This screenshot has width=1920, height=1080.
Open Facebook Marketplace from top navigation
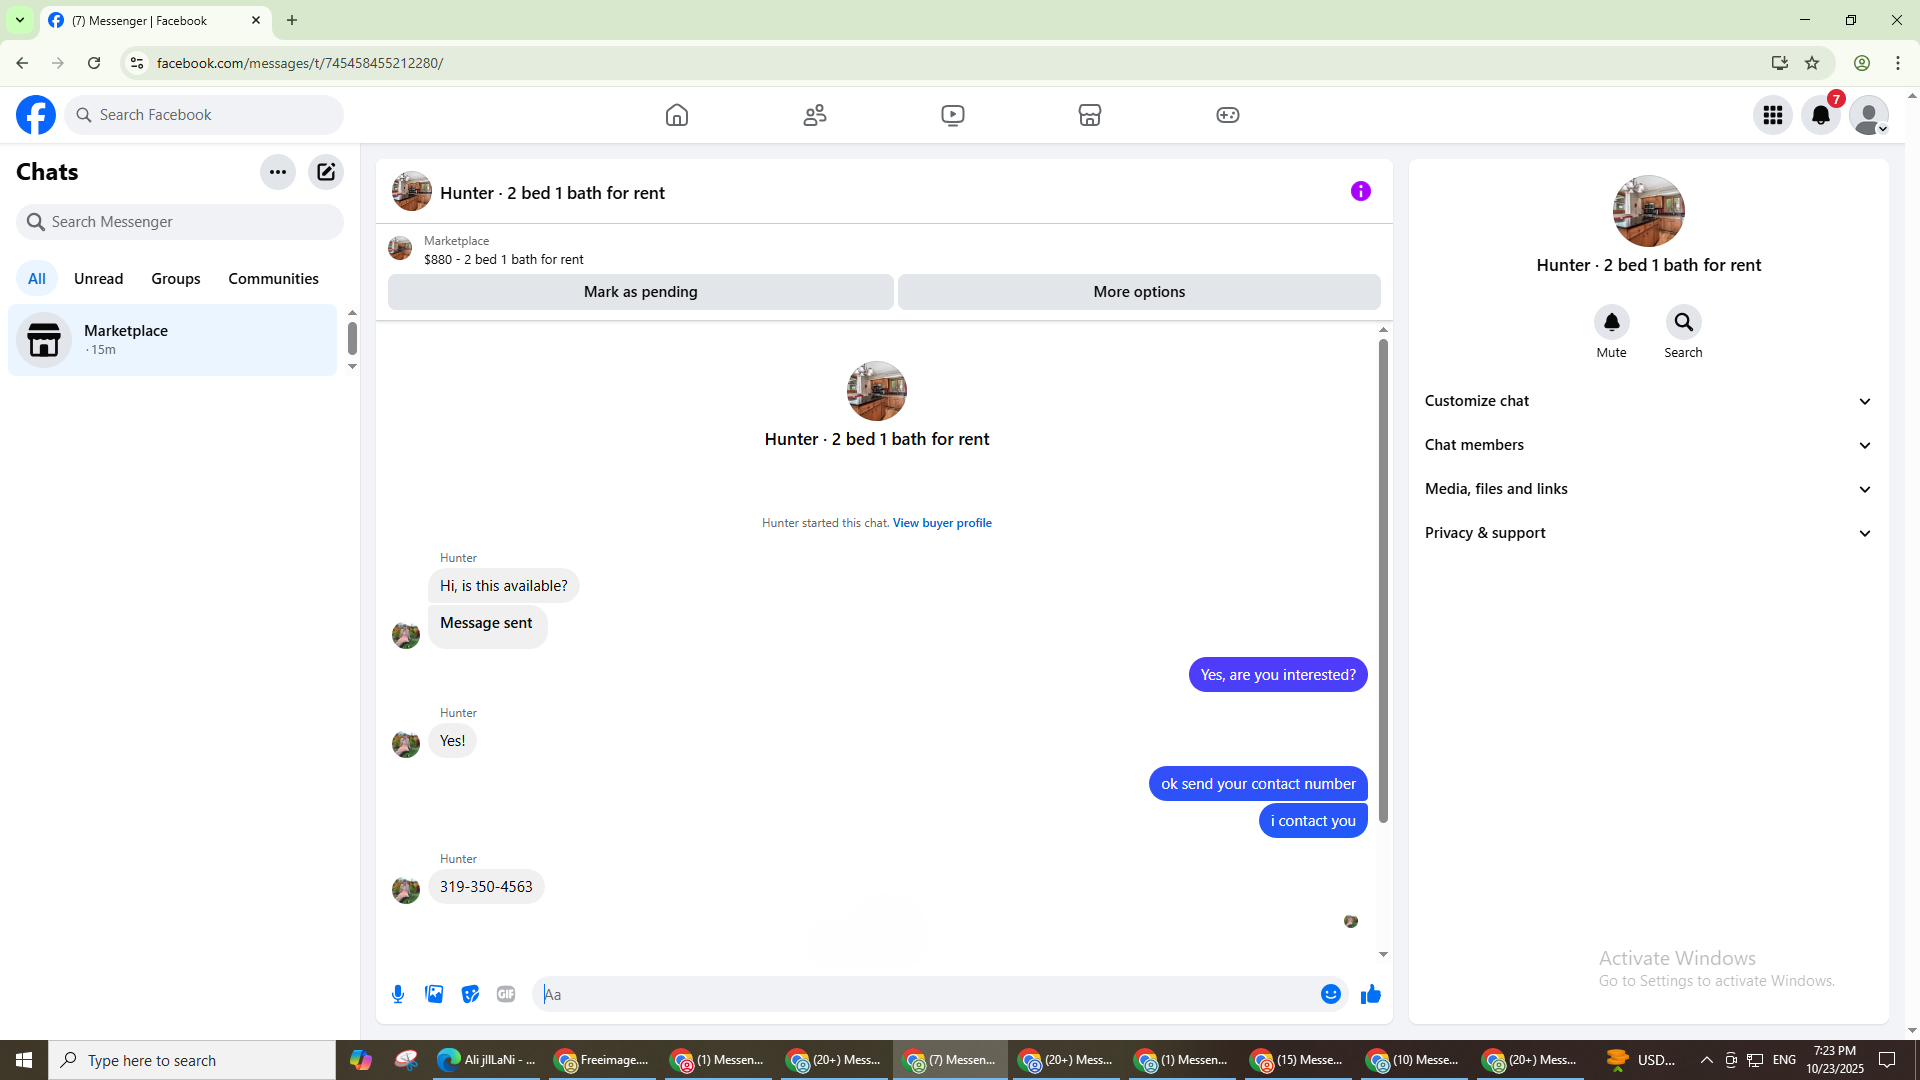(x=1090, y=115)
